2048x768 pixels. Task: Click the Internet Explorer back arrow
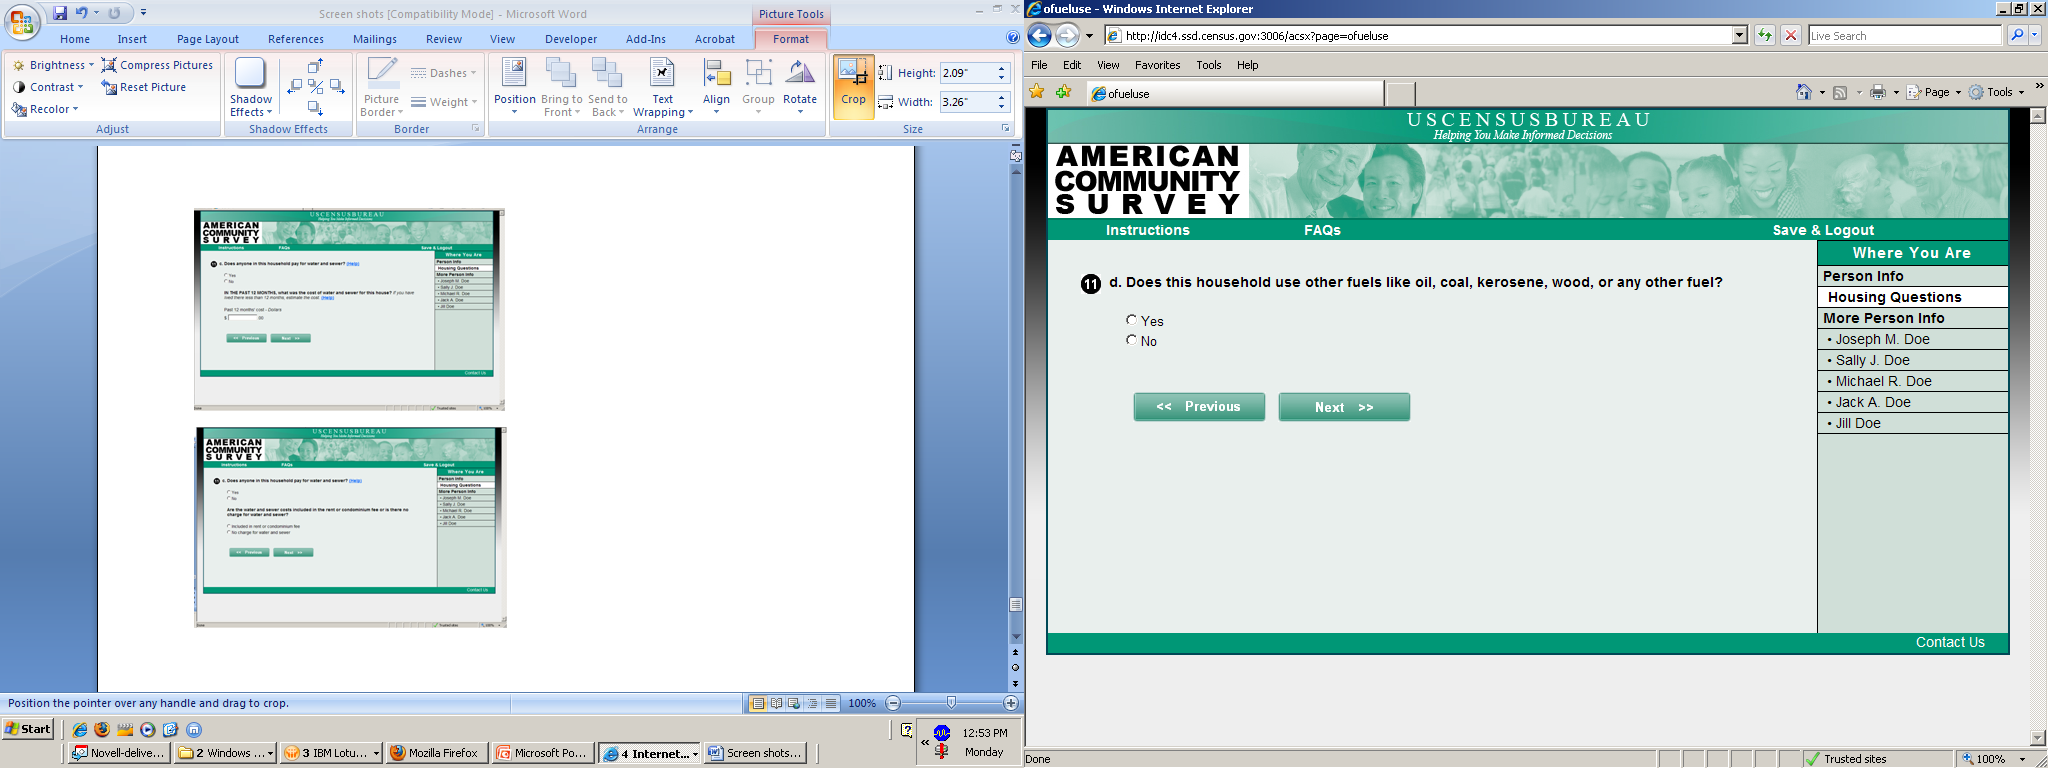[1040, 36]
